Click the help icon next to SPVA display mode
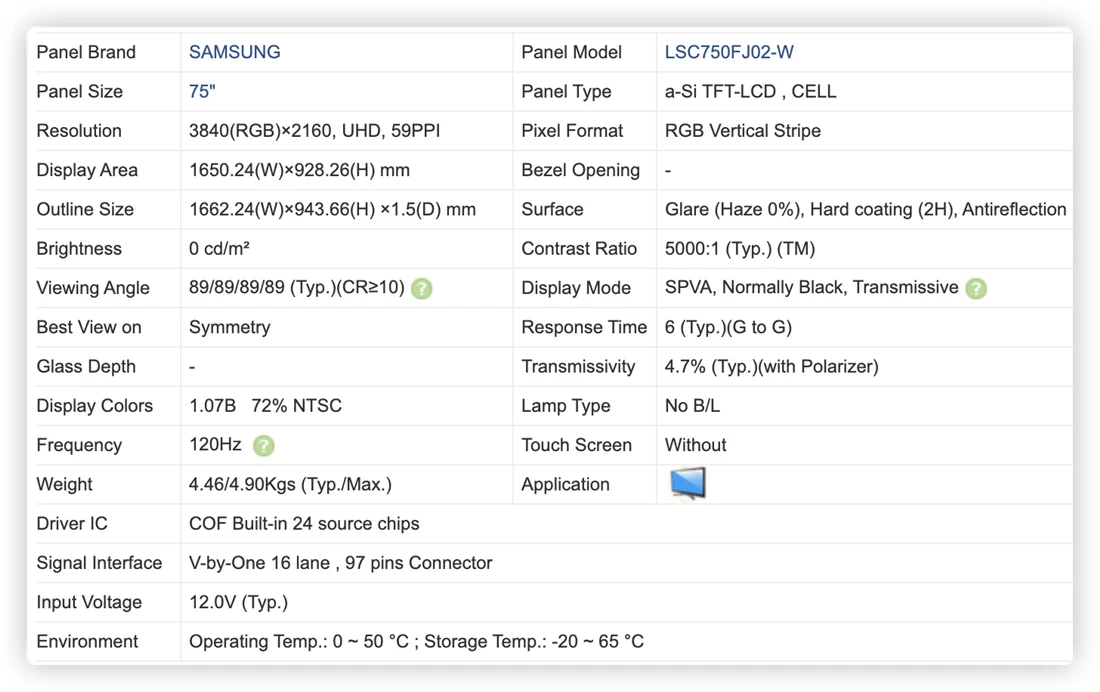 coord(976,288)
